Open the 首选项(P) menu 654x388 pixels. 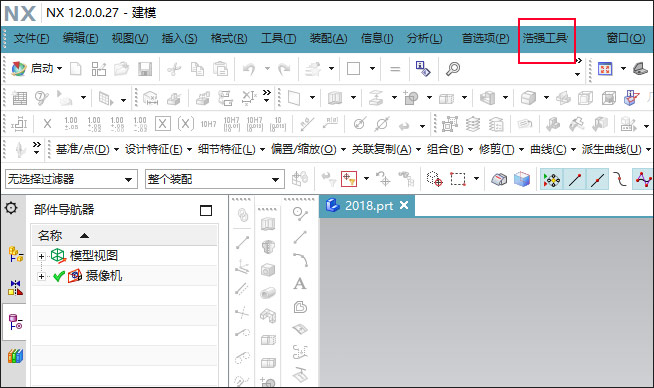(x=485, y=38)
